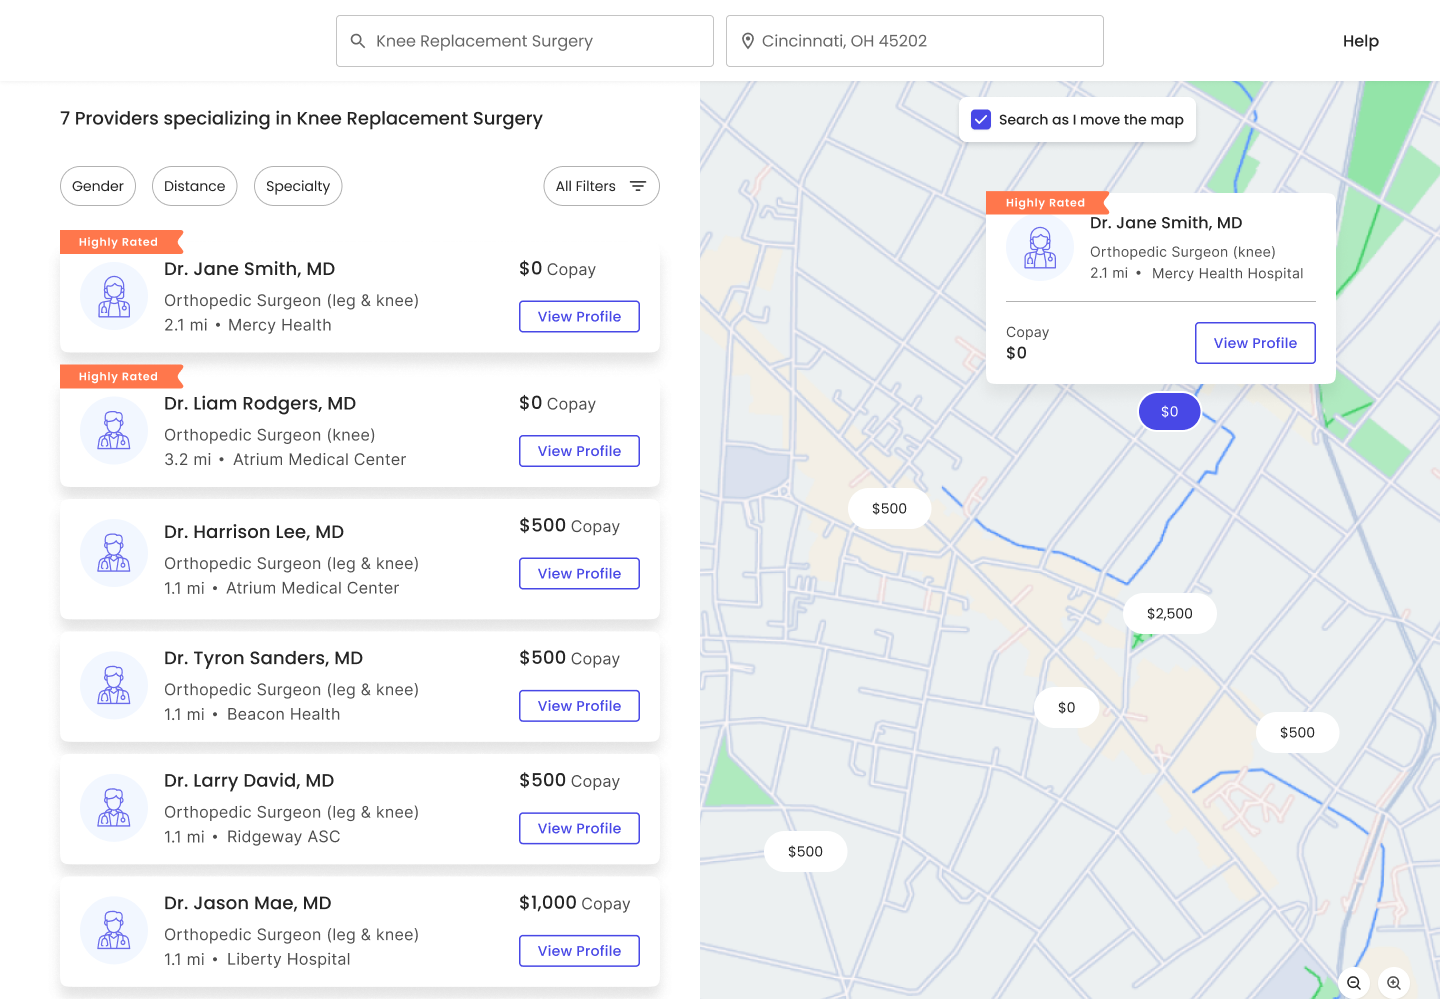Click the Knee Replacement Surgery search field

[536, 41]
